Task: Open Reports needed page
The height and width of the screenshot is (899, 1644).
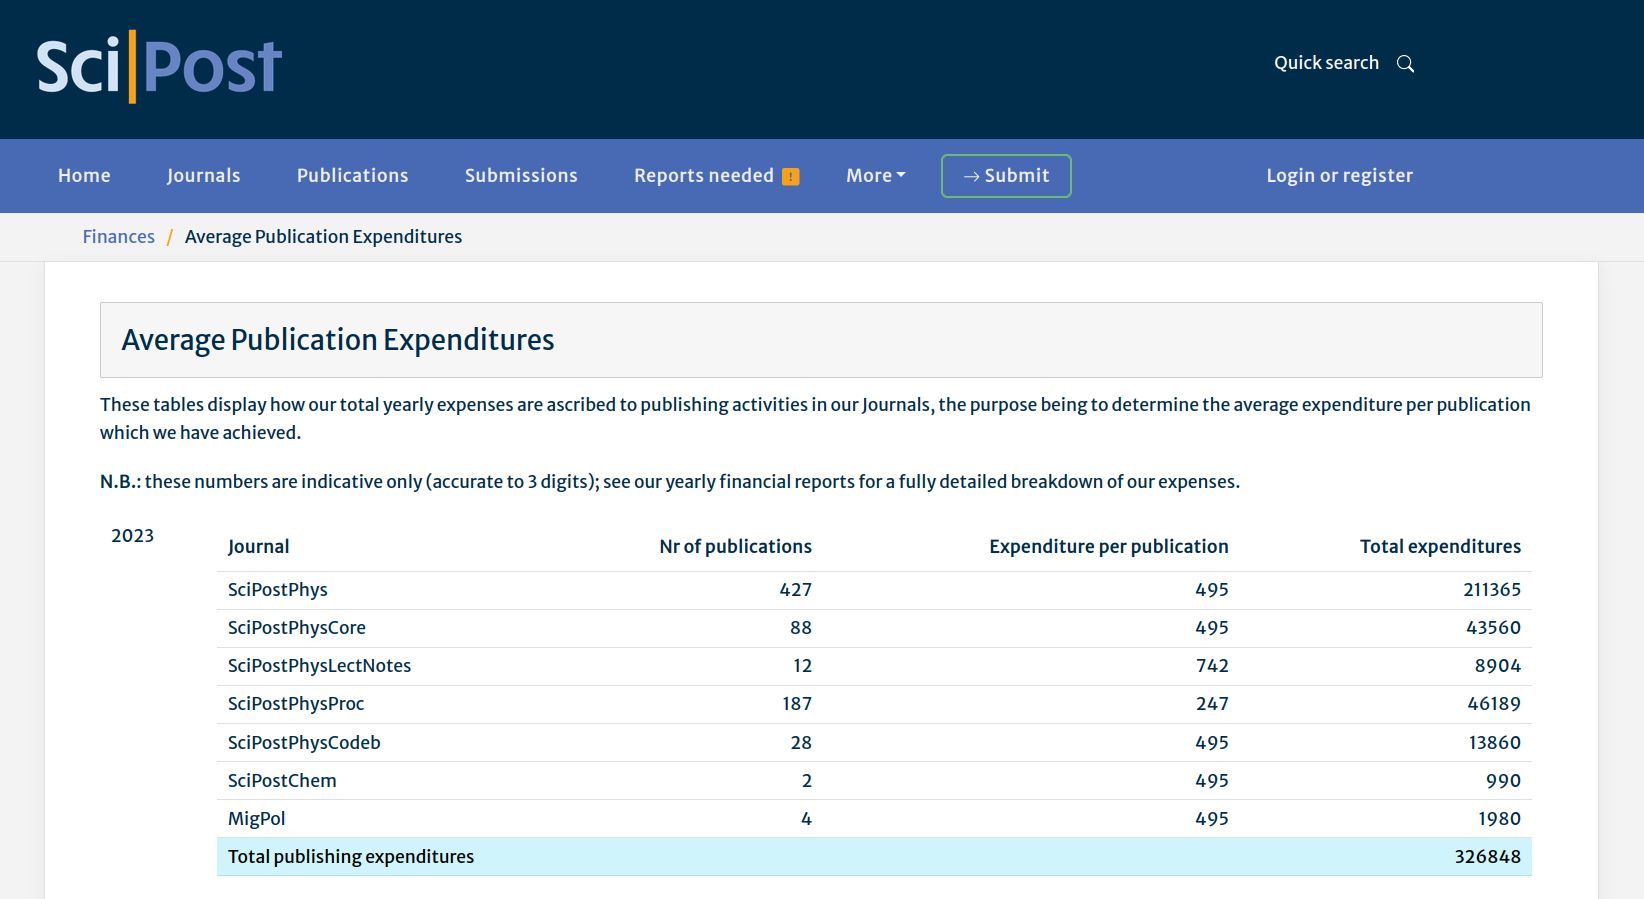Action: (703, 176)
